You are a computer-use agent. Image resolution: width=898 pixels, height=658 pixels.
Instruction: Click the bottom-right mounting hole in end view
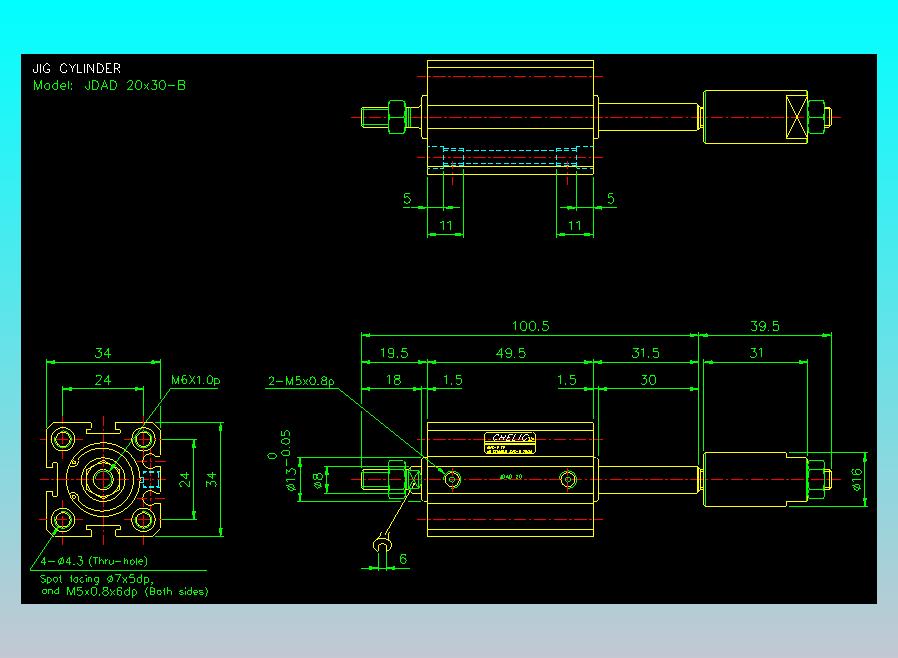pos(143,520)
